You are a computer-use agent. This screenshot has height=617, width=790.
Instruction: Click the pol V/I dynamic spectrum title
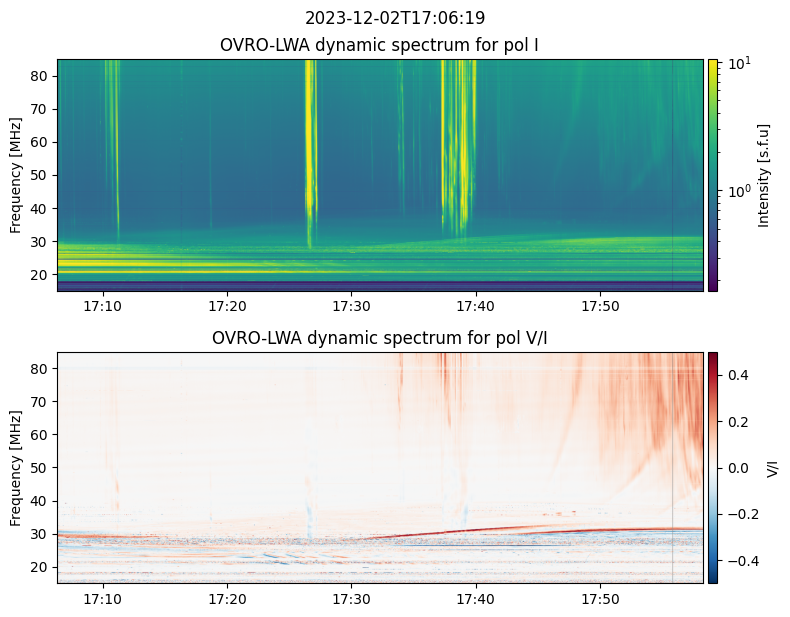coord(379,338)
